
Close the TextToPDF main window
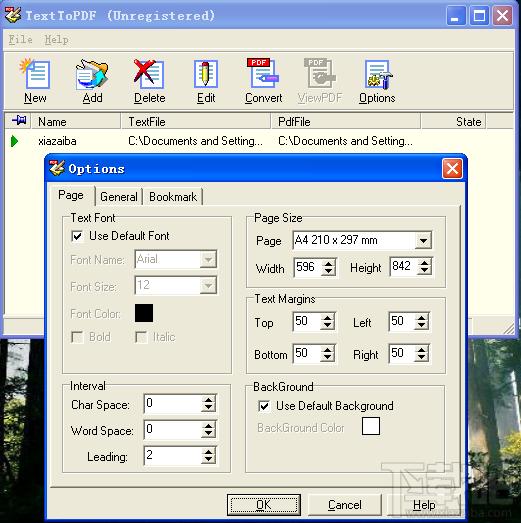[x=502, y=16]
